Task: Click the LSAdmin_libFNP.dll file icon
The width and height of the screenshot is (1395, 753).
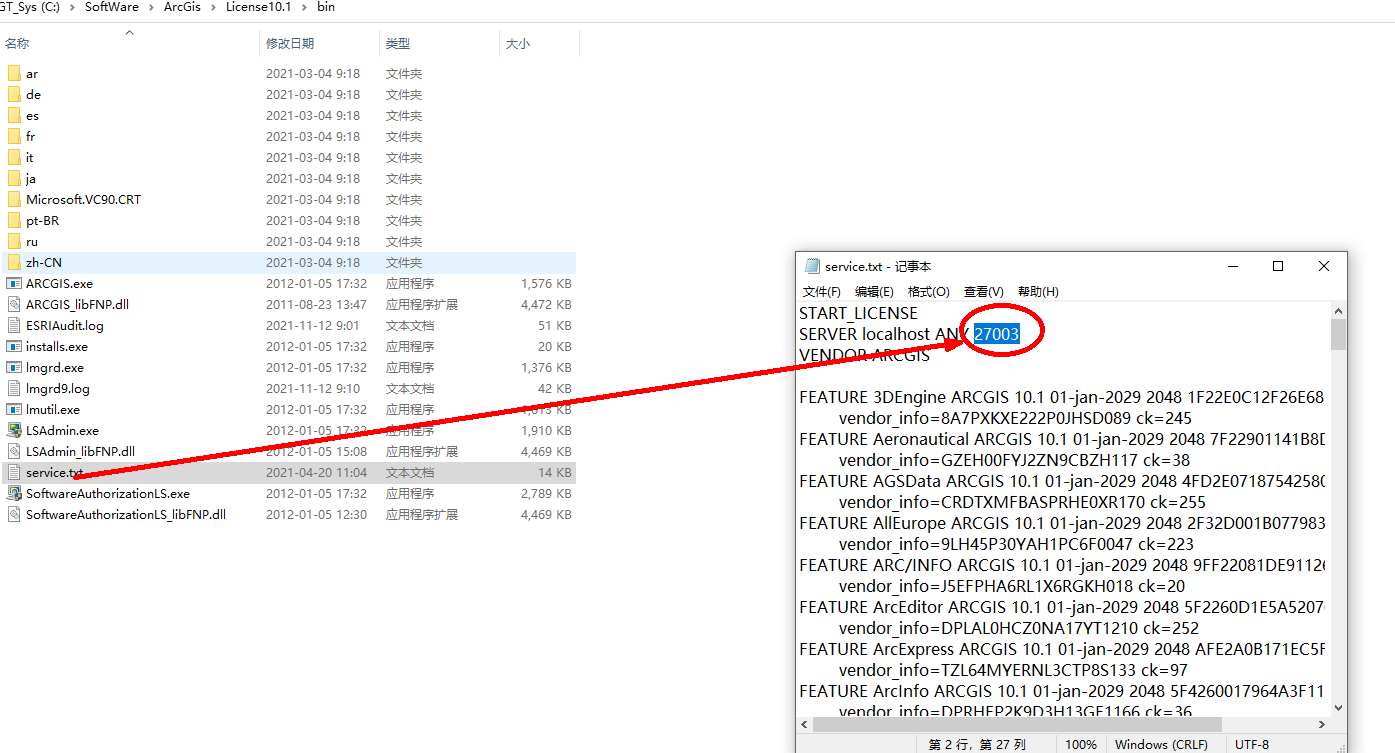Action: [x=14, y=451]
